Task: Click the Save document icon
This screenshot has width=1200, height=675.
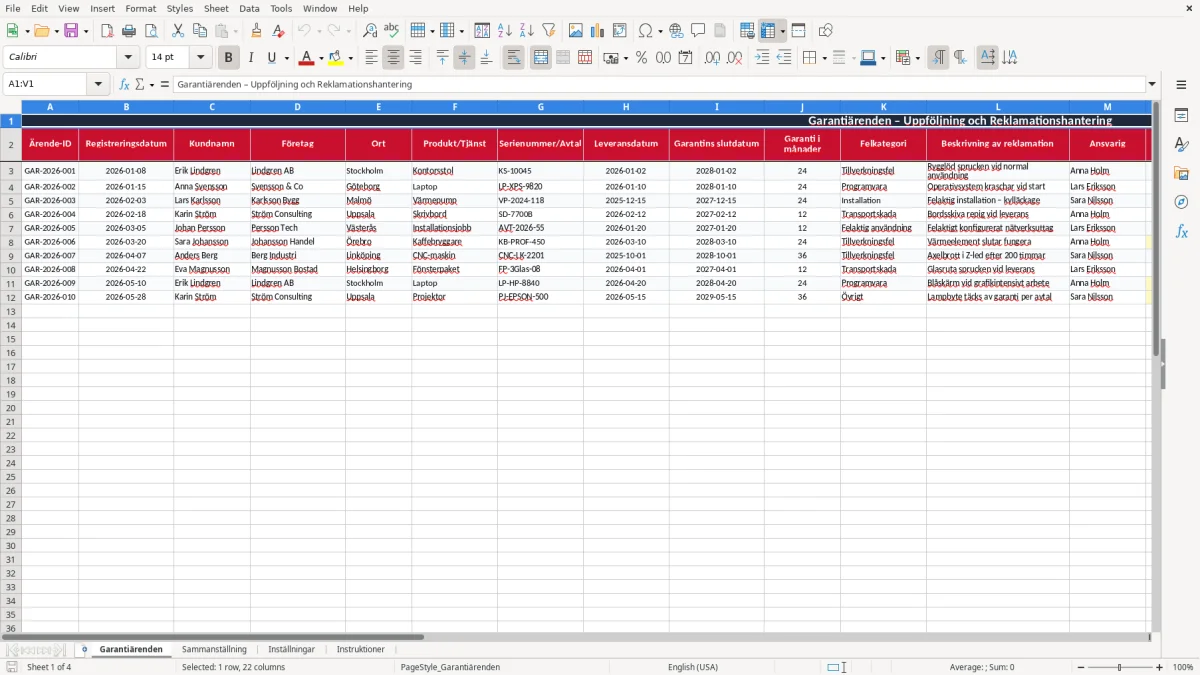Action: [x=71, y=31]
